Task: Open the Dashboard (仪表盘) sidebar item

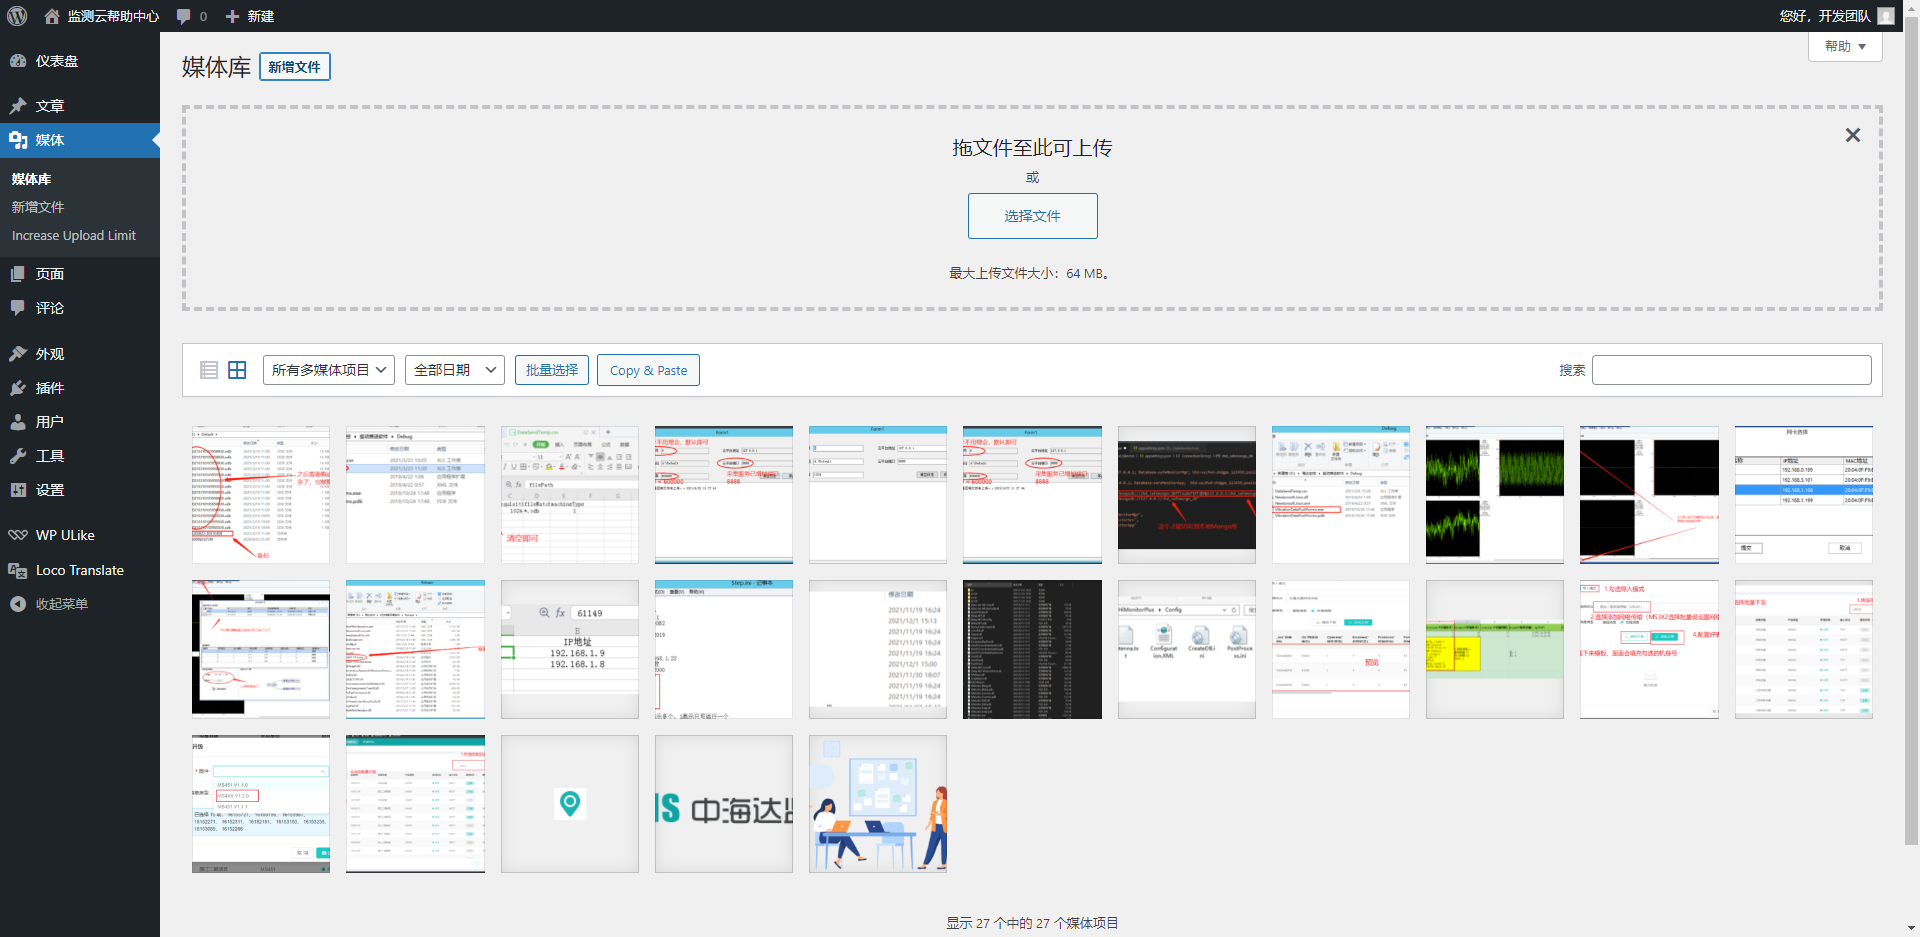Action: (x=56, y=61)
